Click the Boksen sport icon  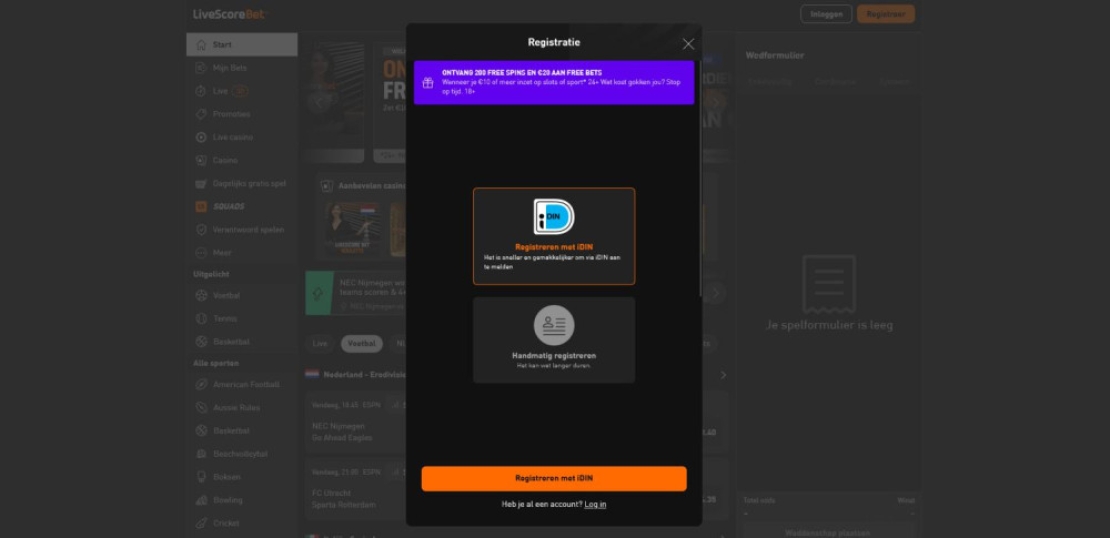201,477
